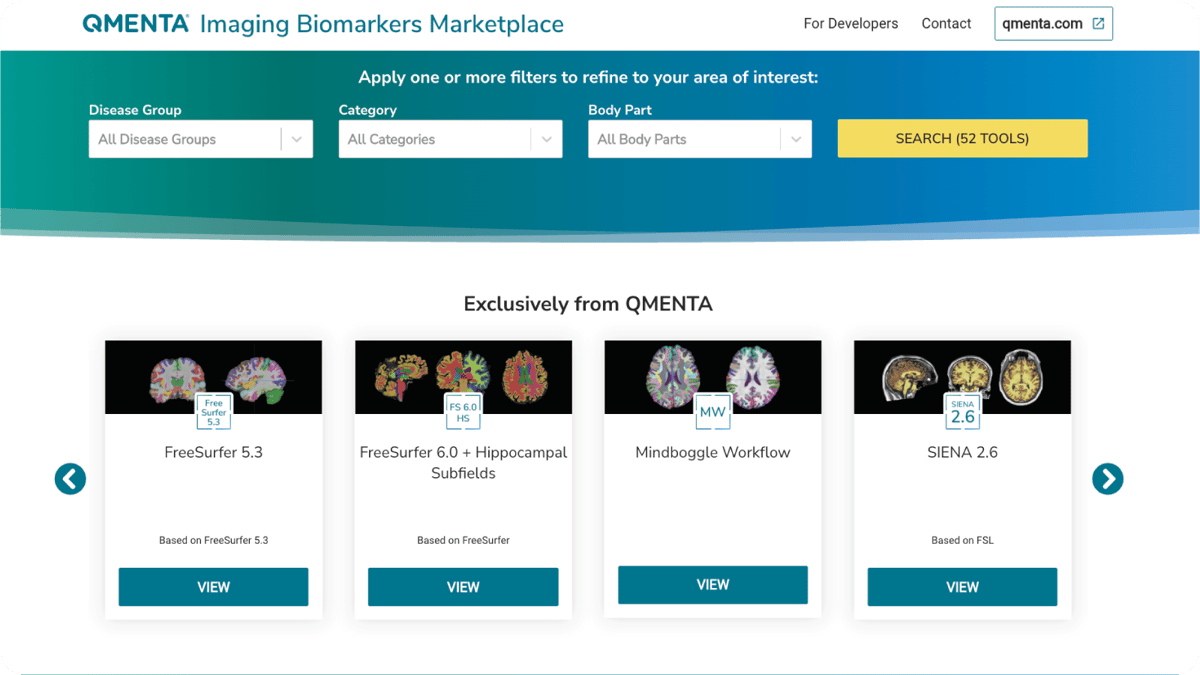The image size is (1200, 675).
Task: Click 'Based on FSL' text
Action: pyautogui.click(x=962, y=540)
